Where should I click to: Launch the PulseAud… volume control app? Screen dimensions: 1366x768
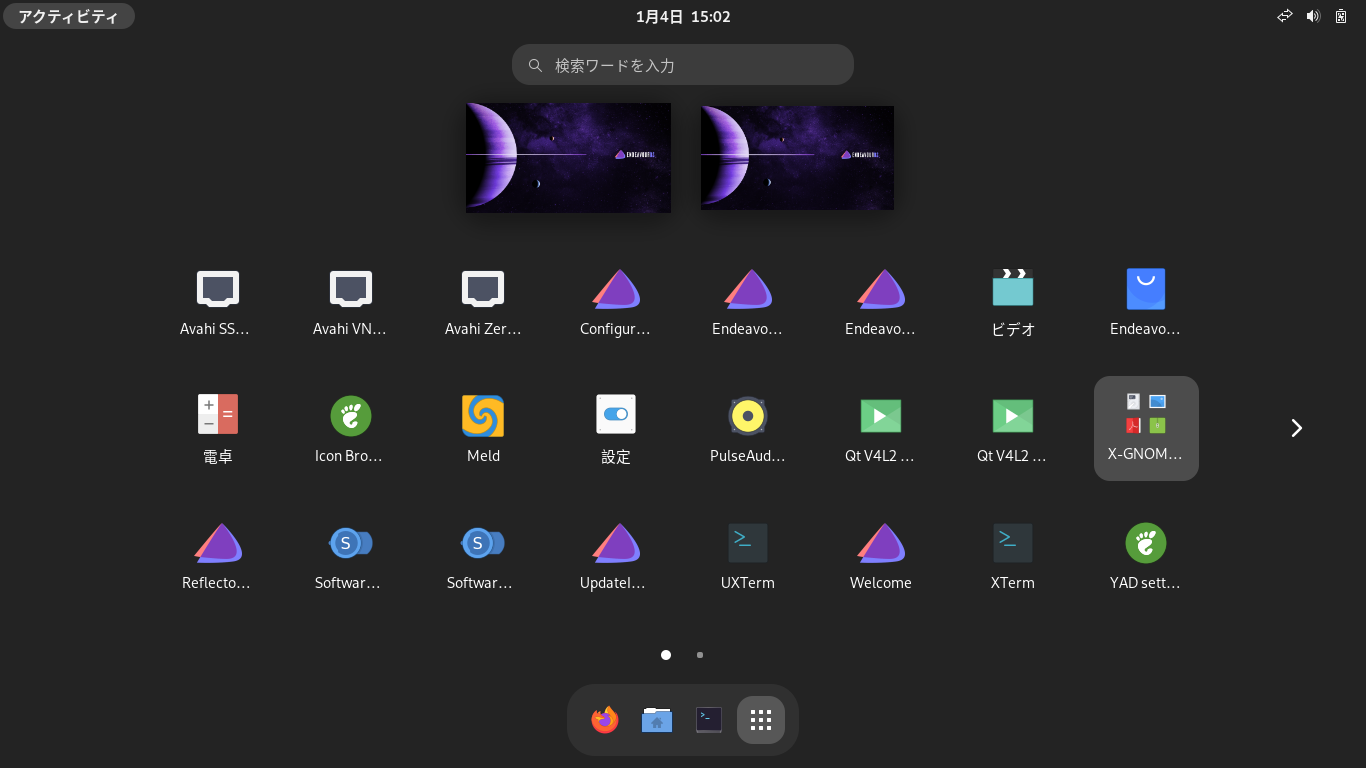[748, 428]
